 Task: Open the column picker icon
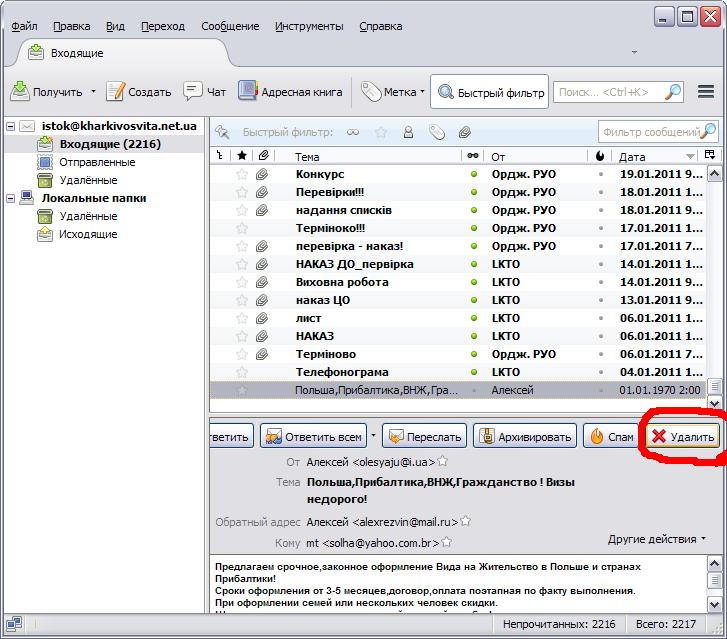709,155
